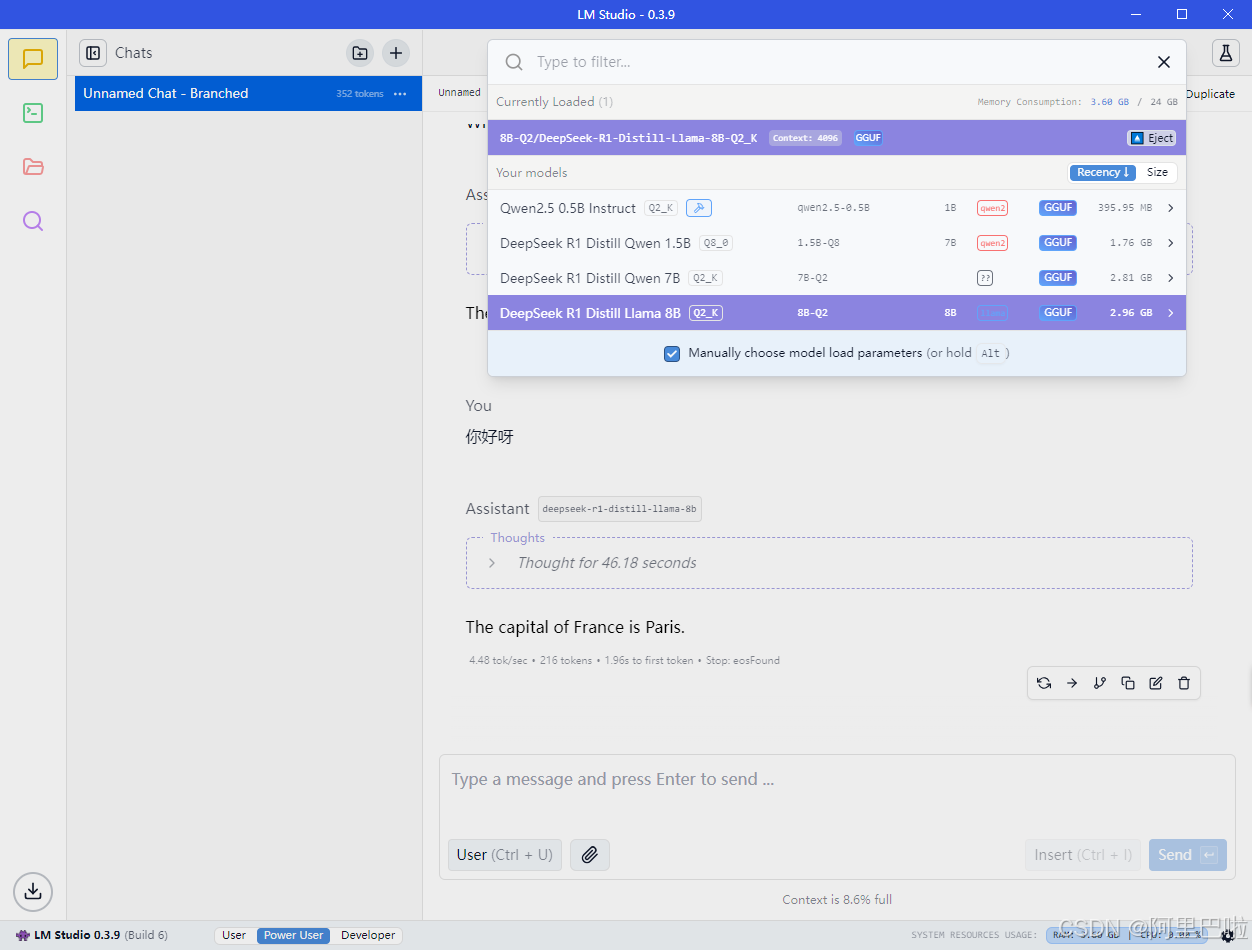The image size is (1252, 950).
Task: Toggle Manually choose model load parameters checkbox
Action: (x=672, y=353)
